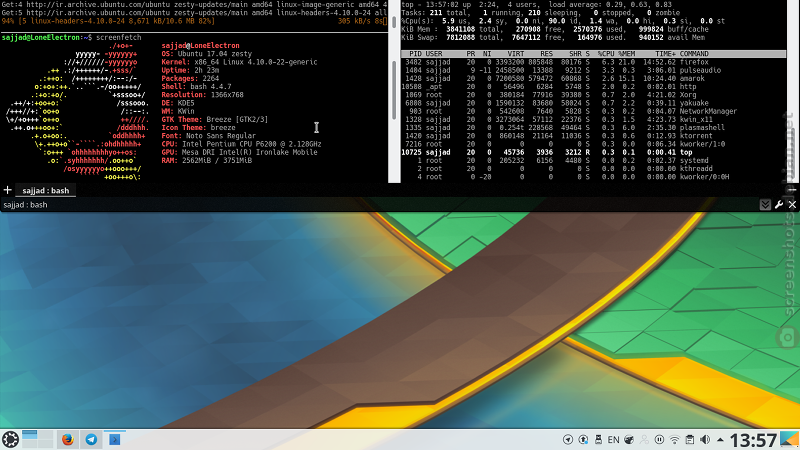800x450 pixels.
Task: Add a new Yakuake session tab
Action: [x=8, y=190]
